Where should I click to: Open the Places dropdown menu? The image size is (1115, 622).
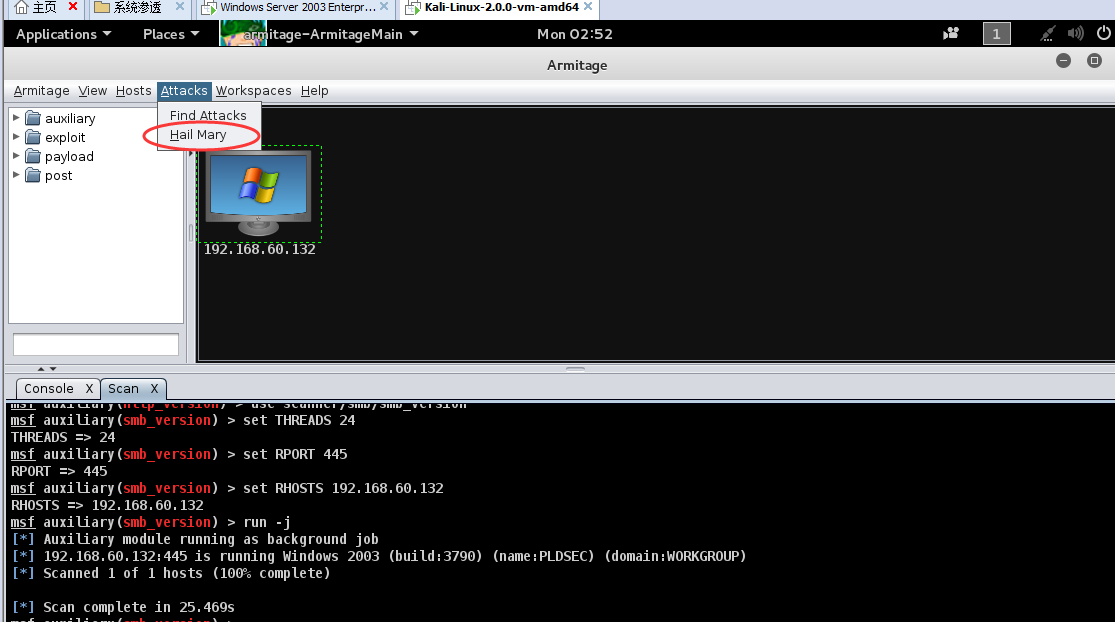point(170,34)
